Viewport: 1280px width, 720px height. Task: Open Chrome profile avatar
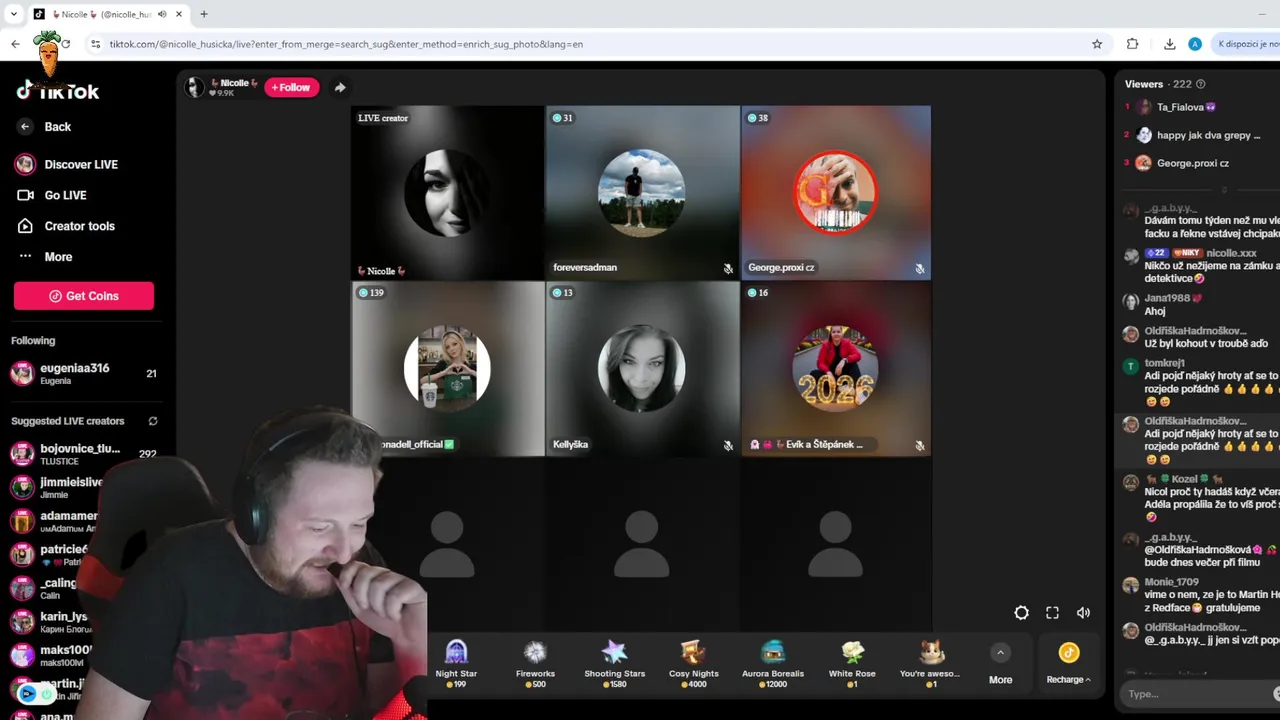(x=1195, y=44)
